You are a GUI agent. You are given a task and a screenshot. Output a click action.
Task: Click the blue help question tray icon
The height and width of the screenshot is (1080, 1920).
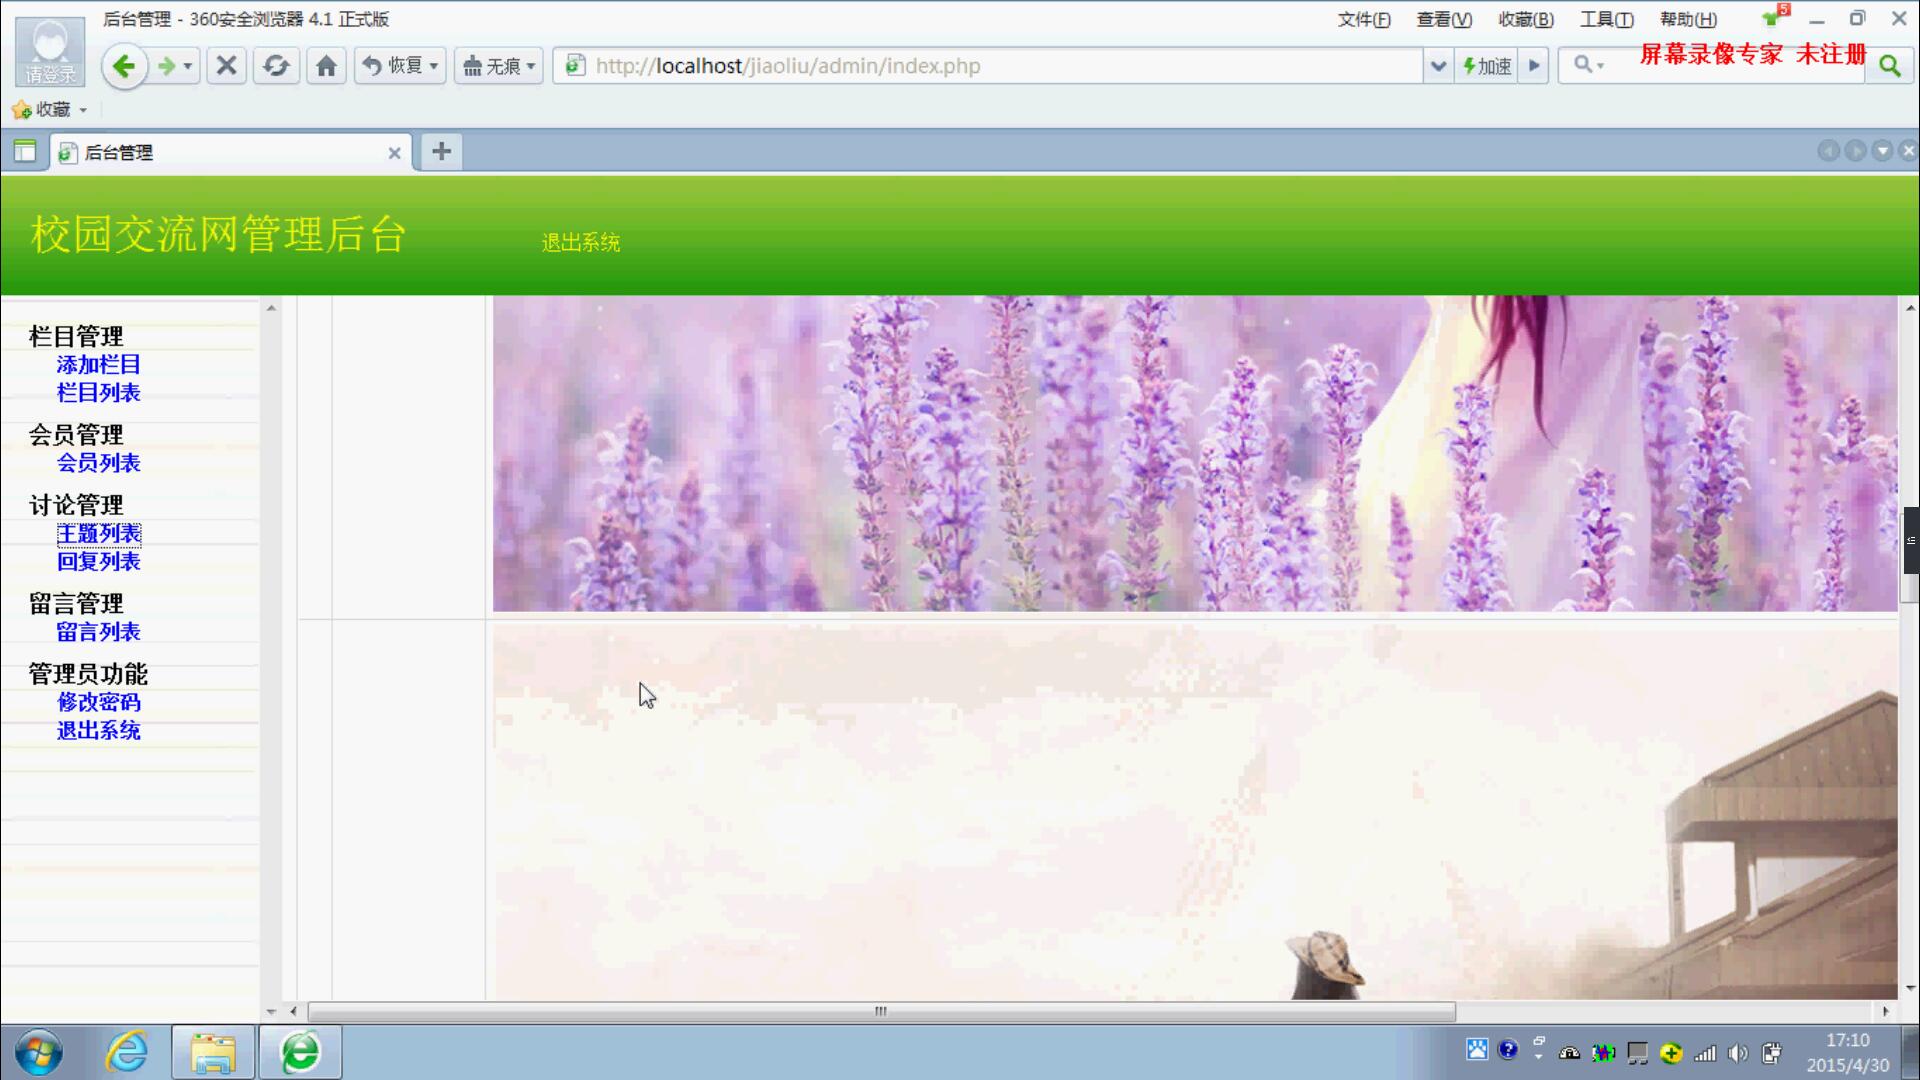pyautogui.click(x=1508, y=1049)
